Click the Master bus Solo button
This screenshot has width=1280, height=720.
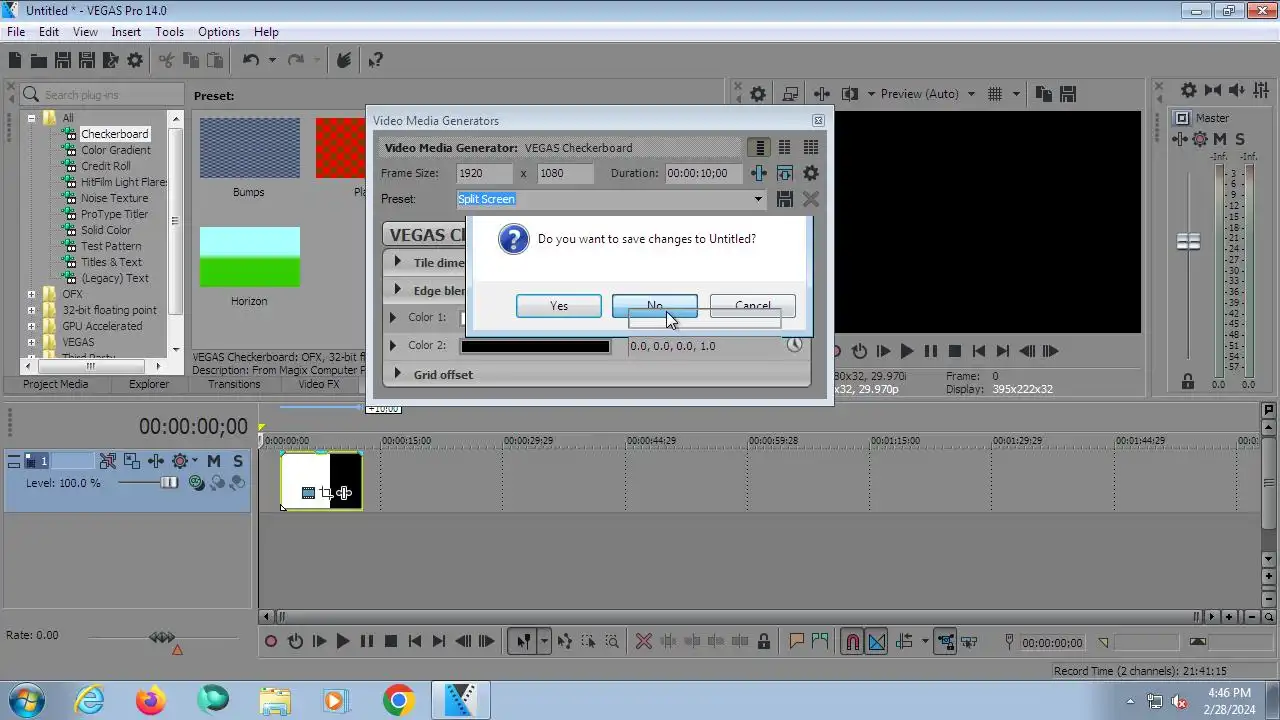[x=1240, y=139]
